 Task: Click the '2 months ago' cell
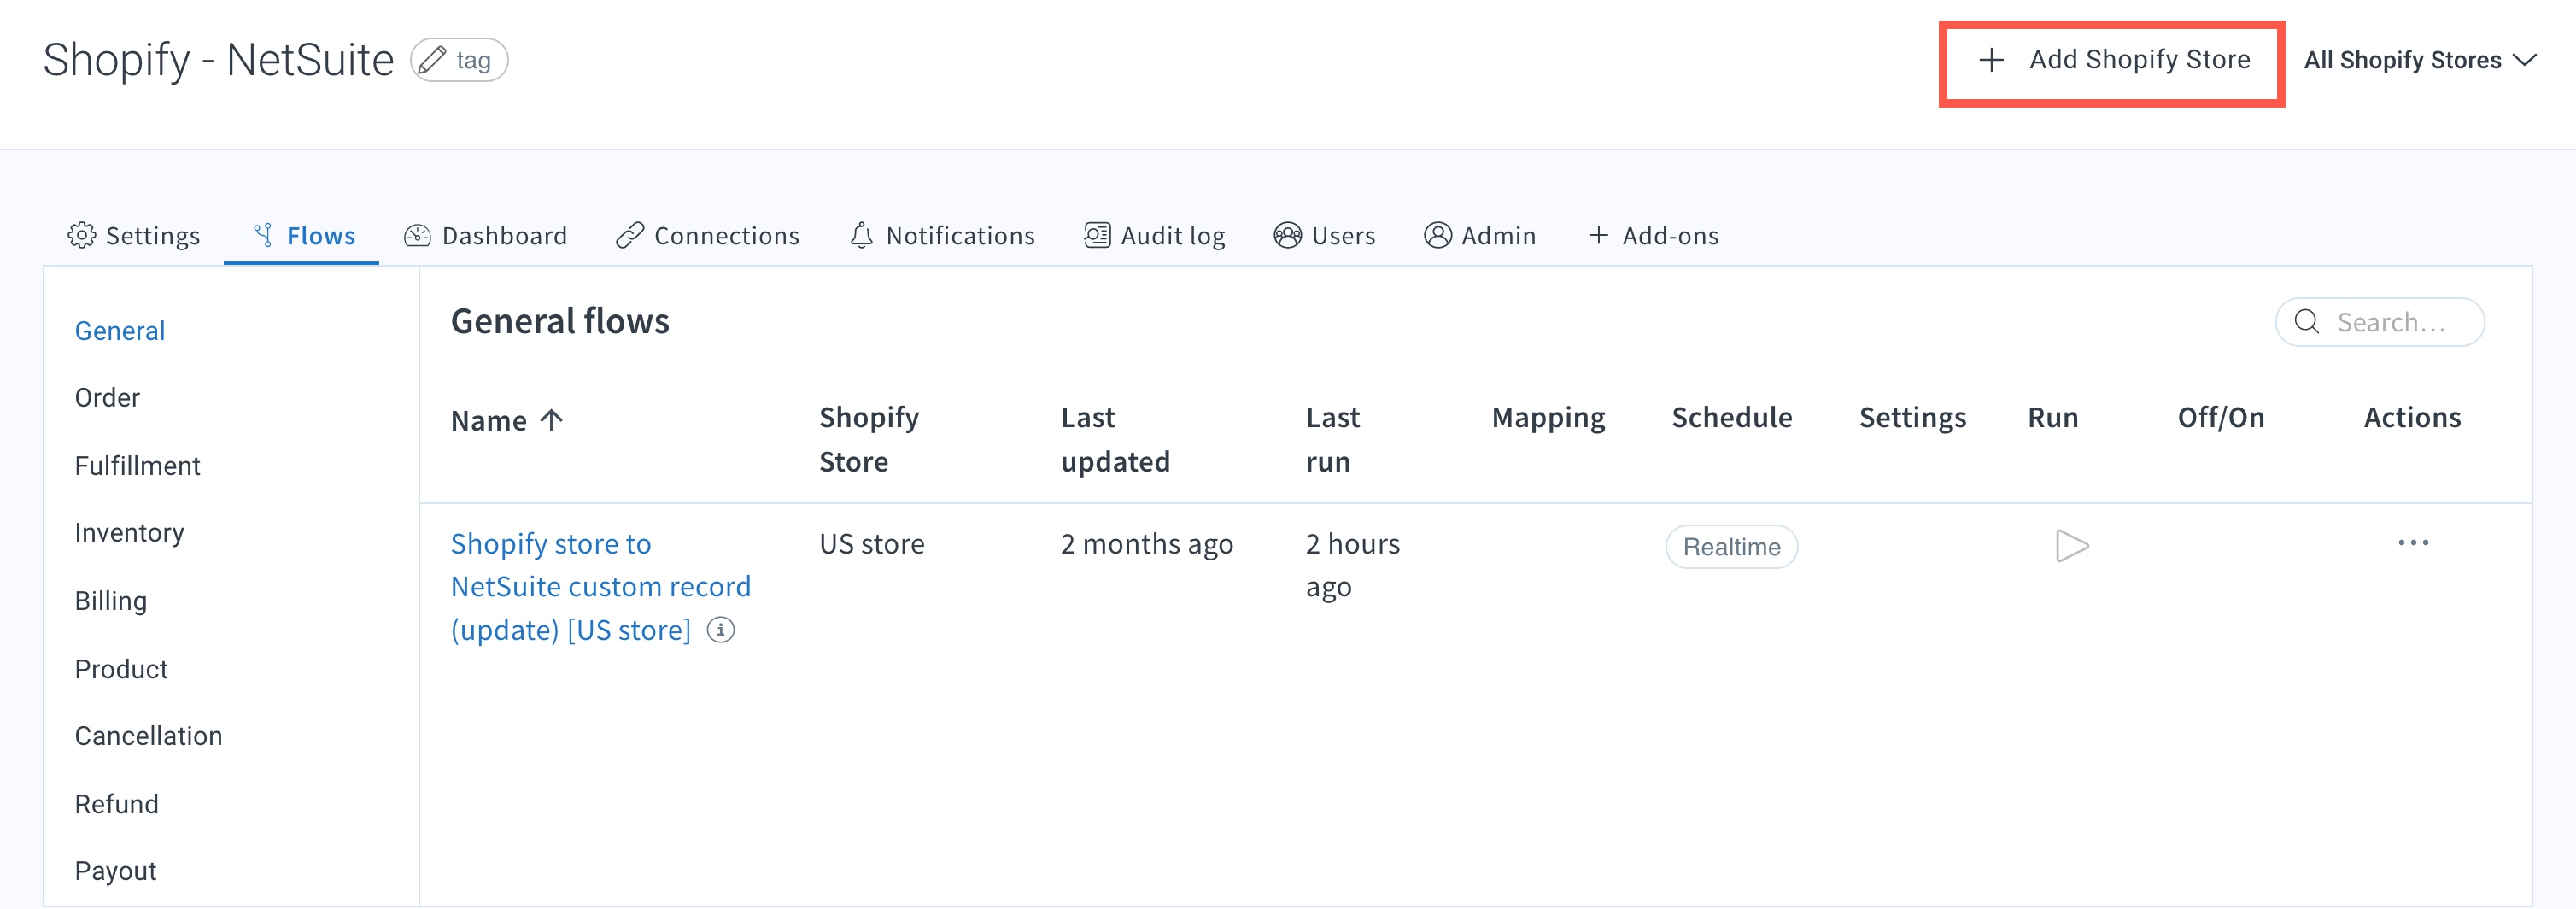click(x=1146, y=544)
